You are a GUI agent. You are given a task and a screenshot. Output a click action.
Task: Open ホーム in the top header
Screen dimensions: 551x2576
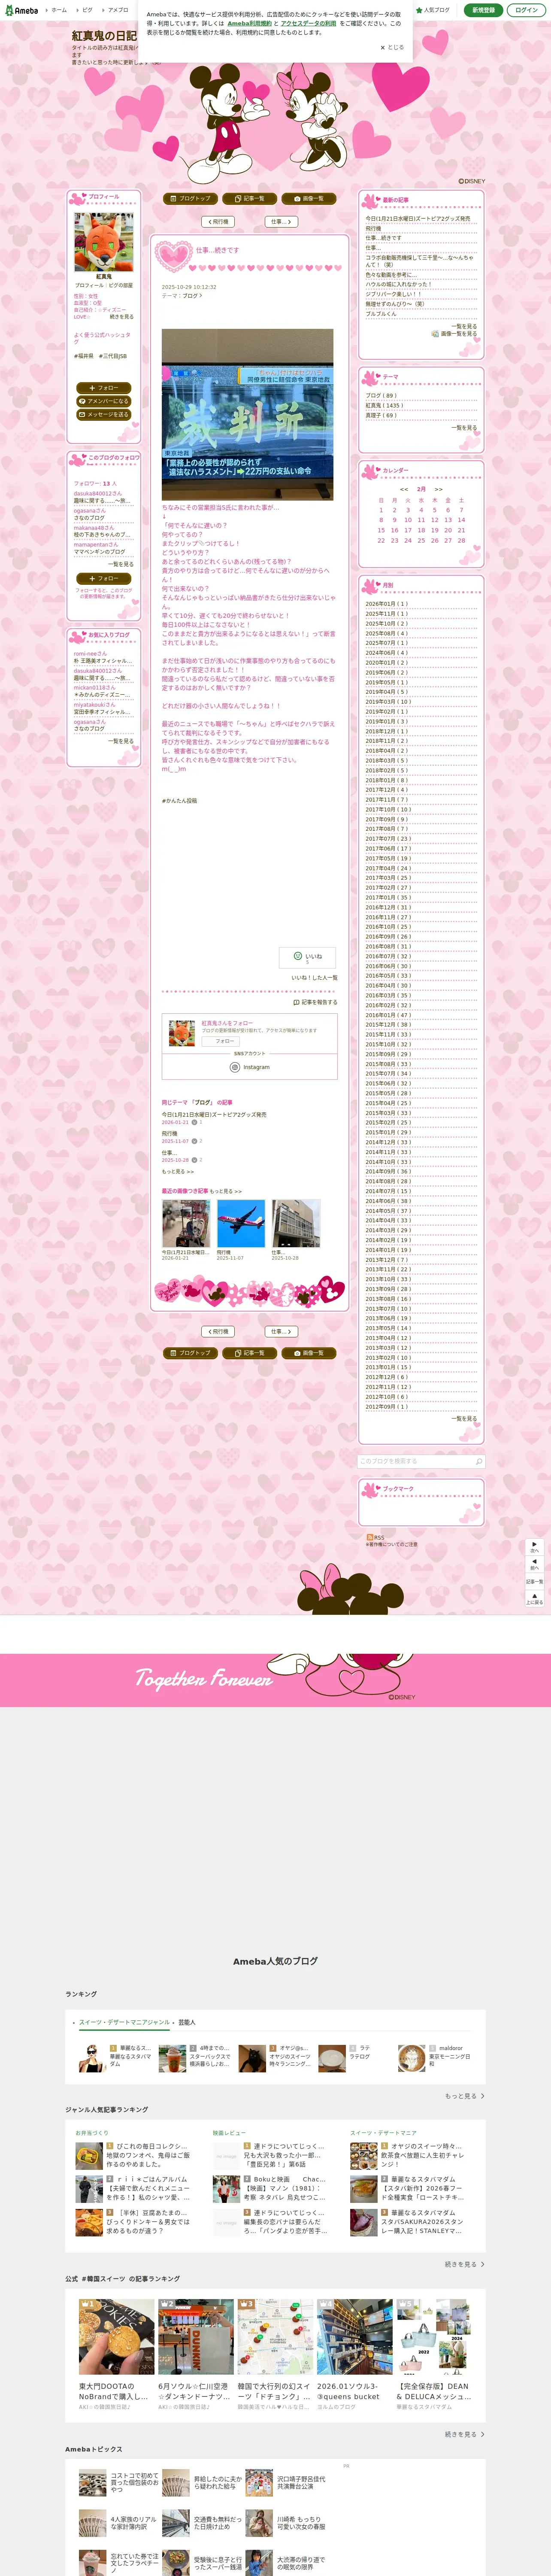59,10
